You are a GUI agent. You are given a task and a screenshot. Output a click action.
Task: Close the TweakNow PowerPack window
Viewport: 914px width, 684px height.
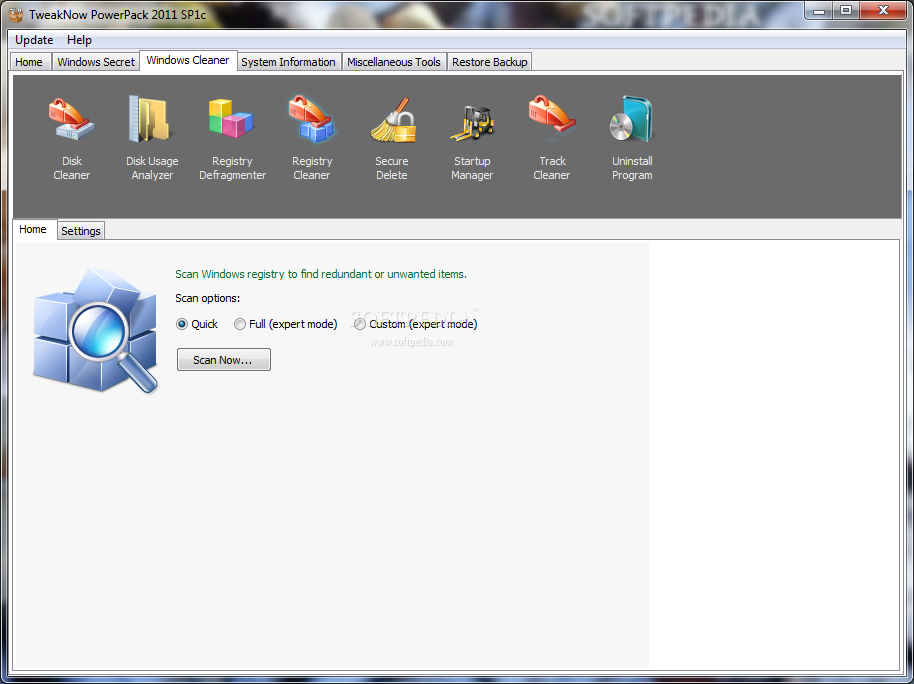(x=883, y=10)
